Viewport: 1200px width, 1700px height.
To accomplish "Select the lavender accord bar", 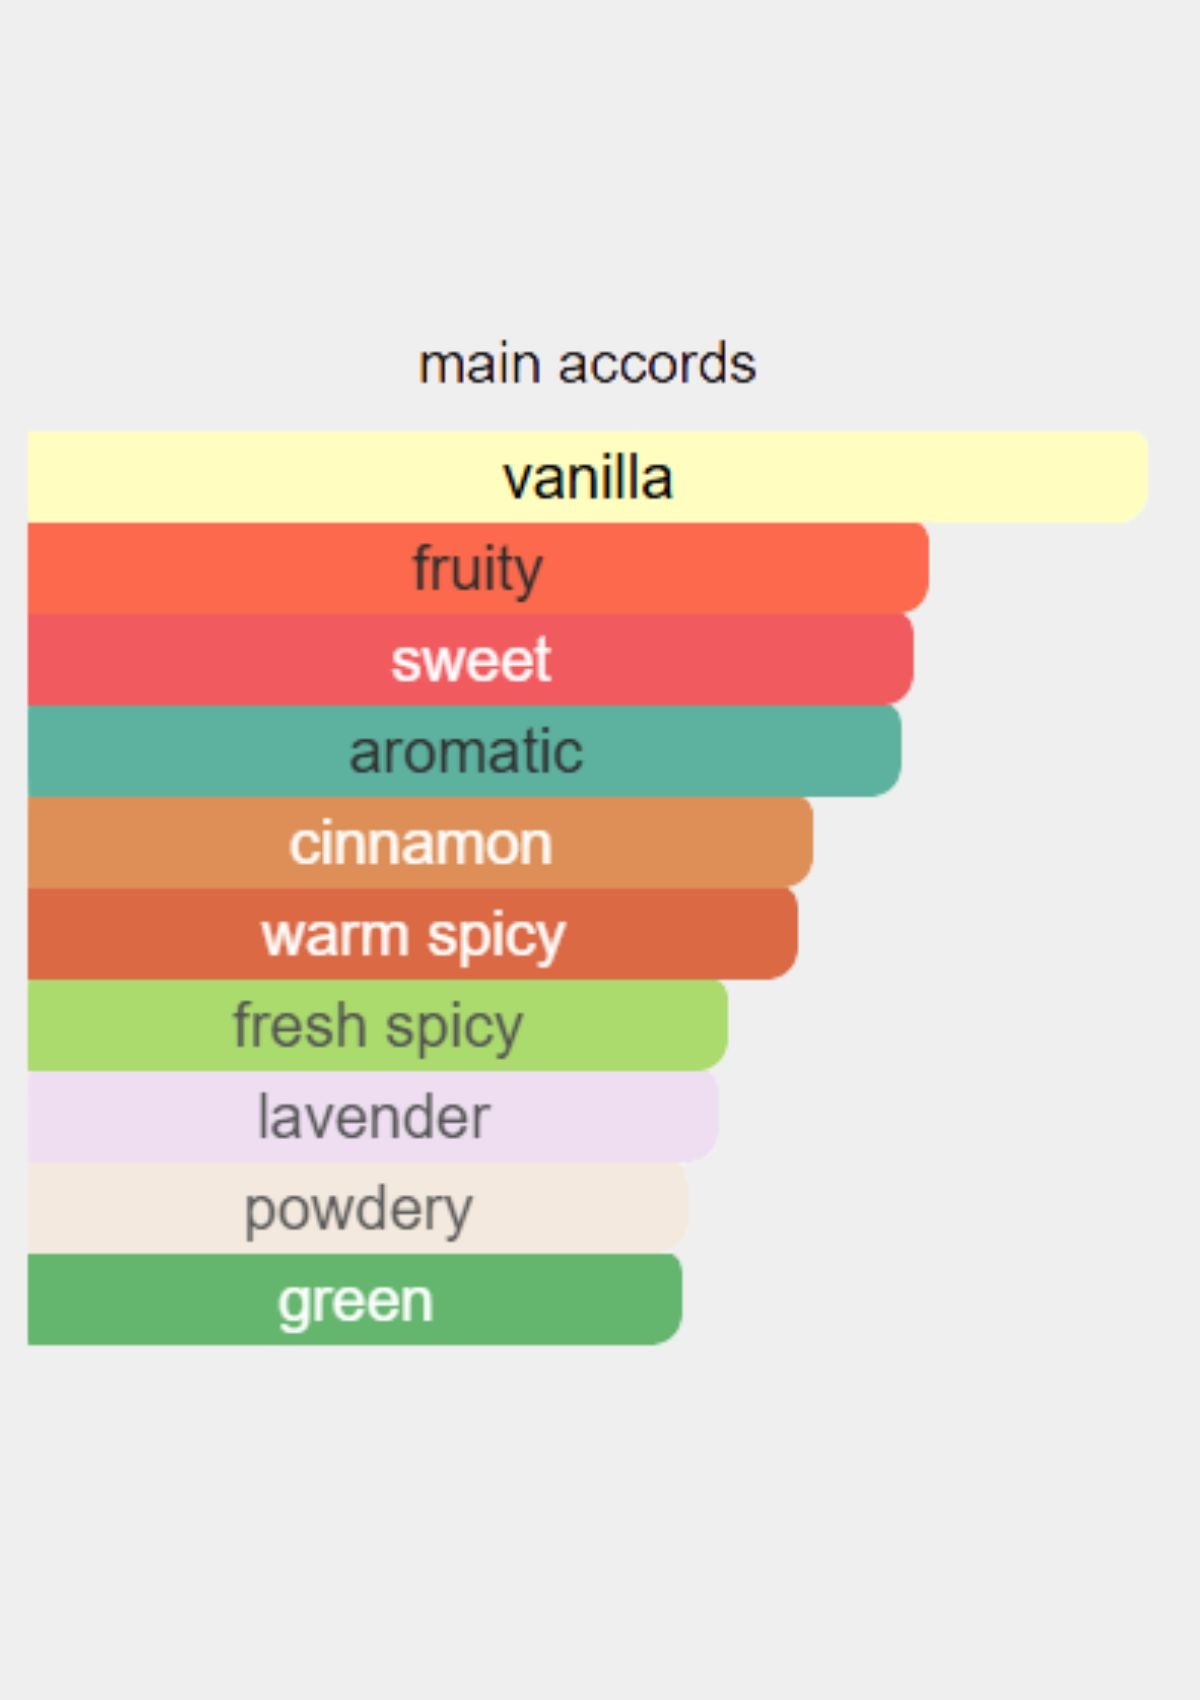I will coord(373,1117).
